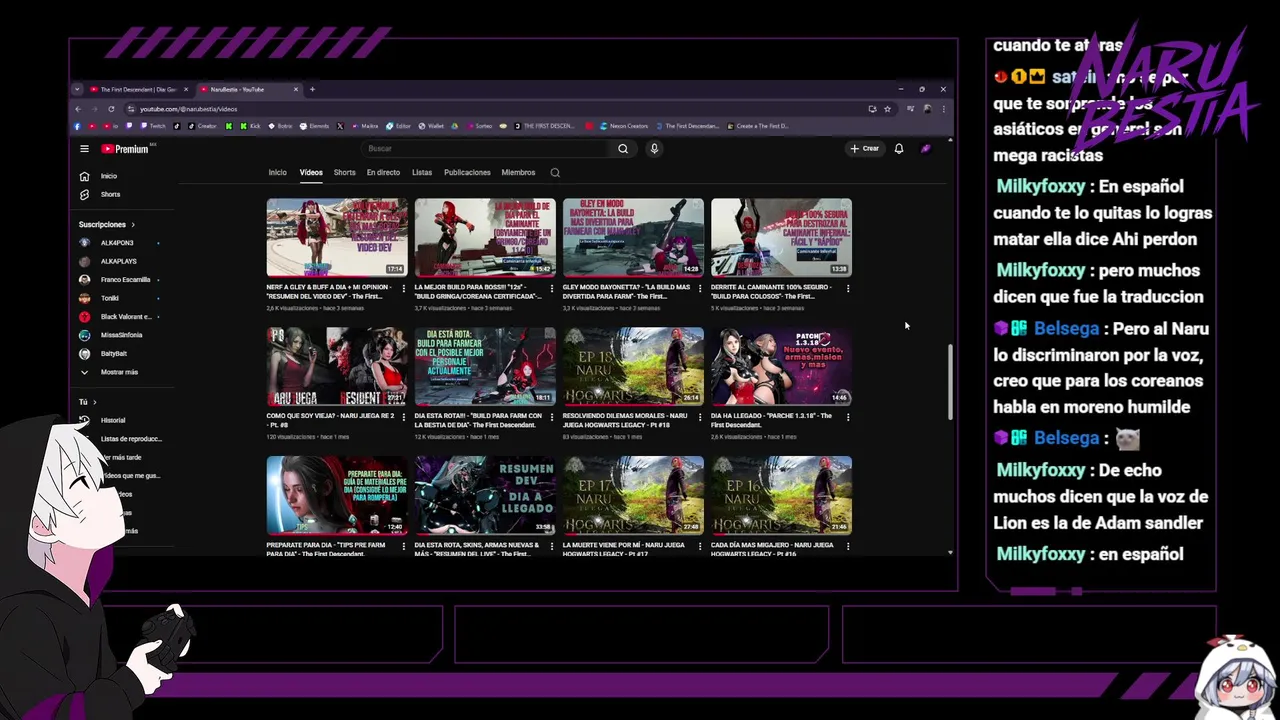Viewport: 1280px width, 720px height.
Task: Switch to the Inicio channel tab
Action: 277,173
